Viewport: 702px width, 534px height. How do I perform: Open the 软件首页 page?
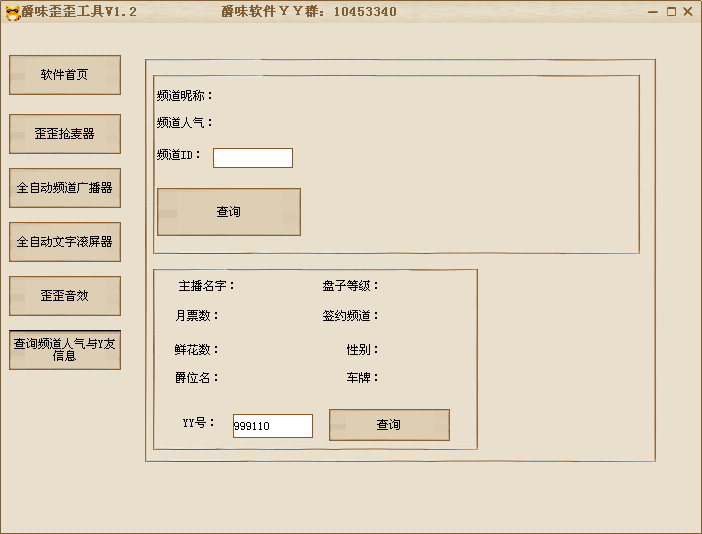click(65, 75)
